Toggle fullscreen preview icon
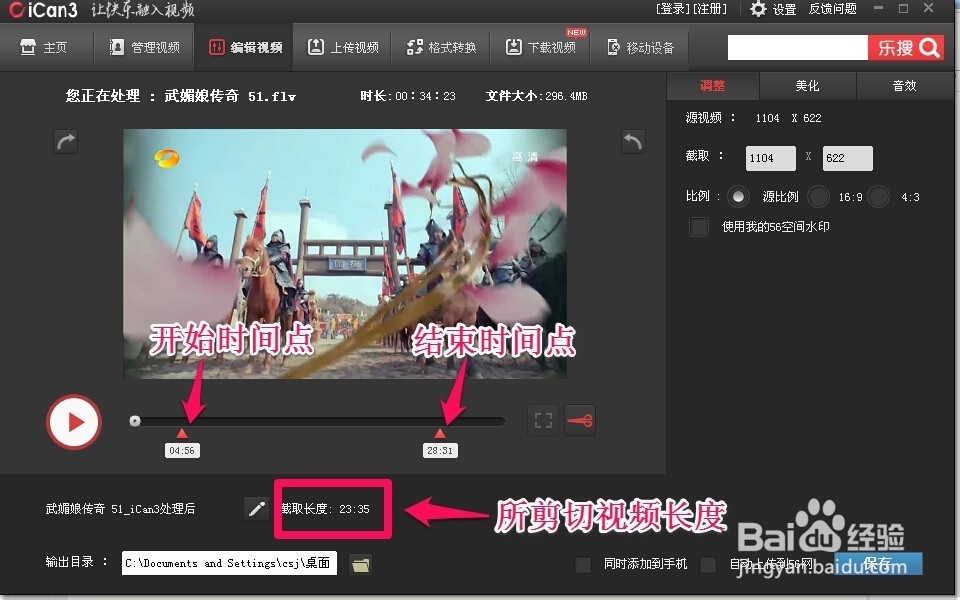 point(543,421)
